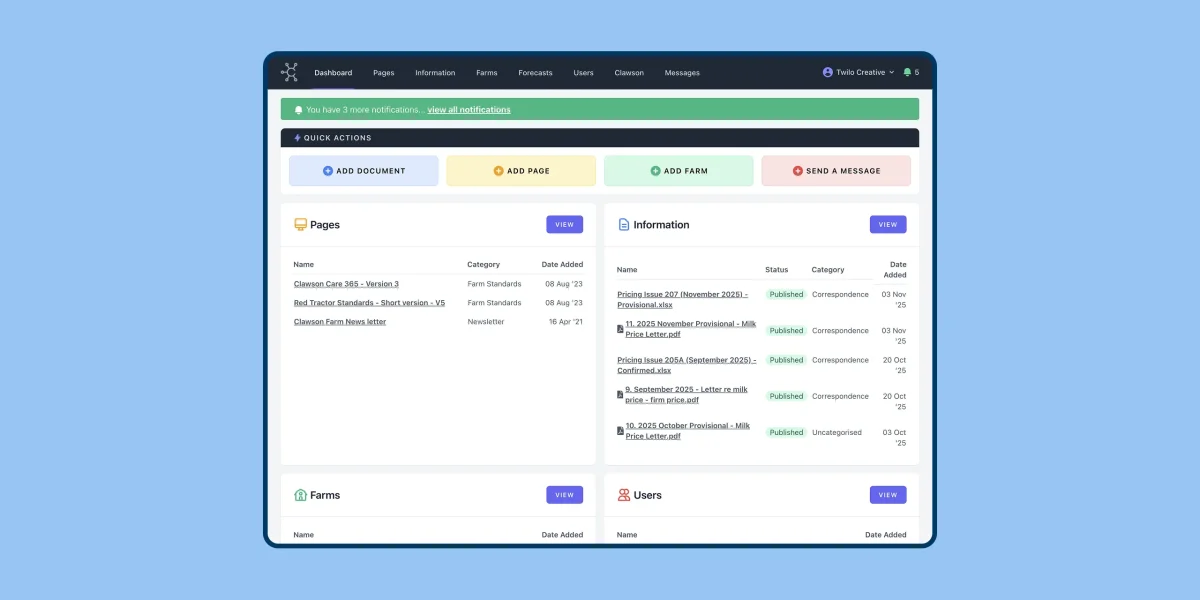The image size is (1200, 600).
Task: Click the Information section document icon
Action: point(624,225)
